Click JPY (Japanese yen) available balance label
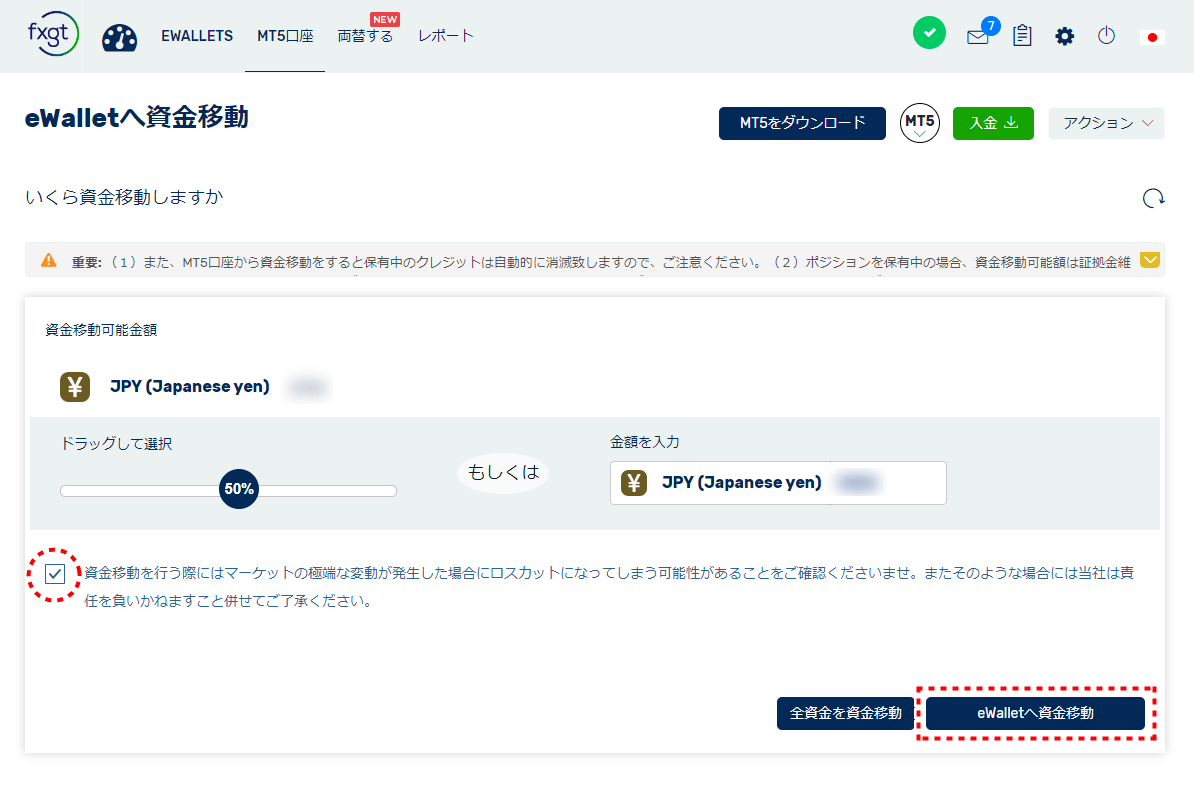The image size is (1194, 789). click(190, 387)
